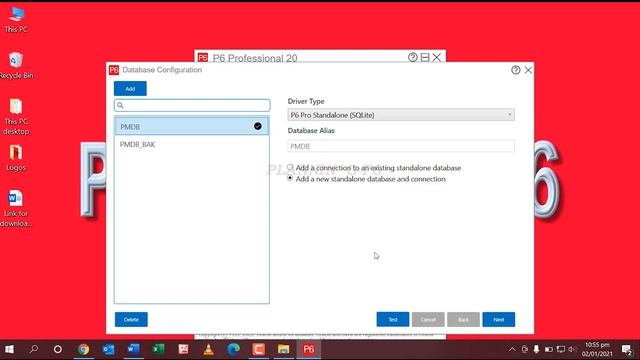
Task: Open the Link for download Word document
Action: click(16, 209)
